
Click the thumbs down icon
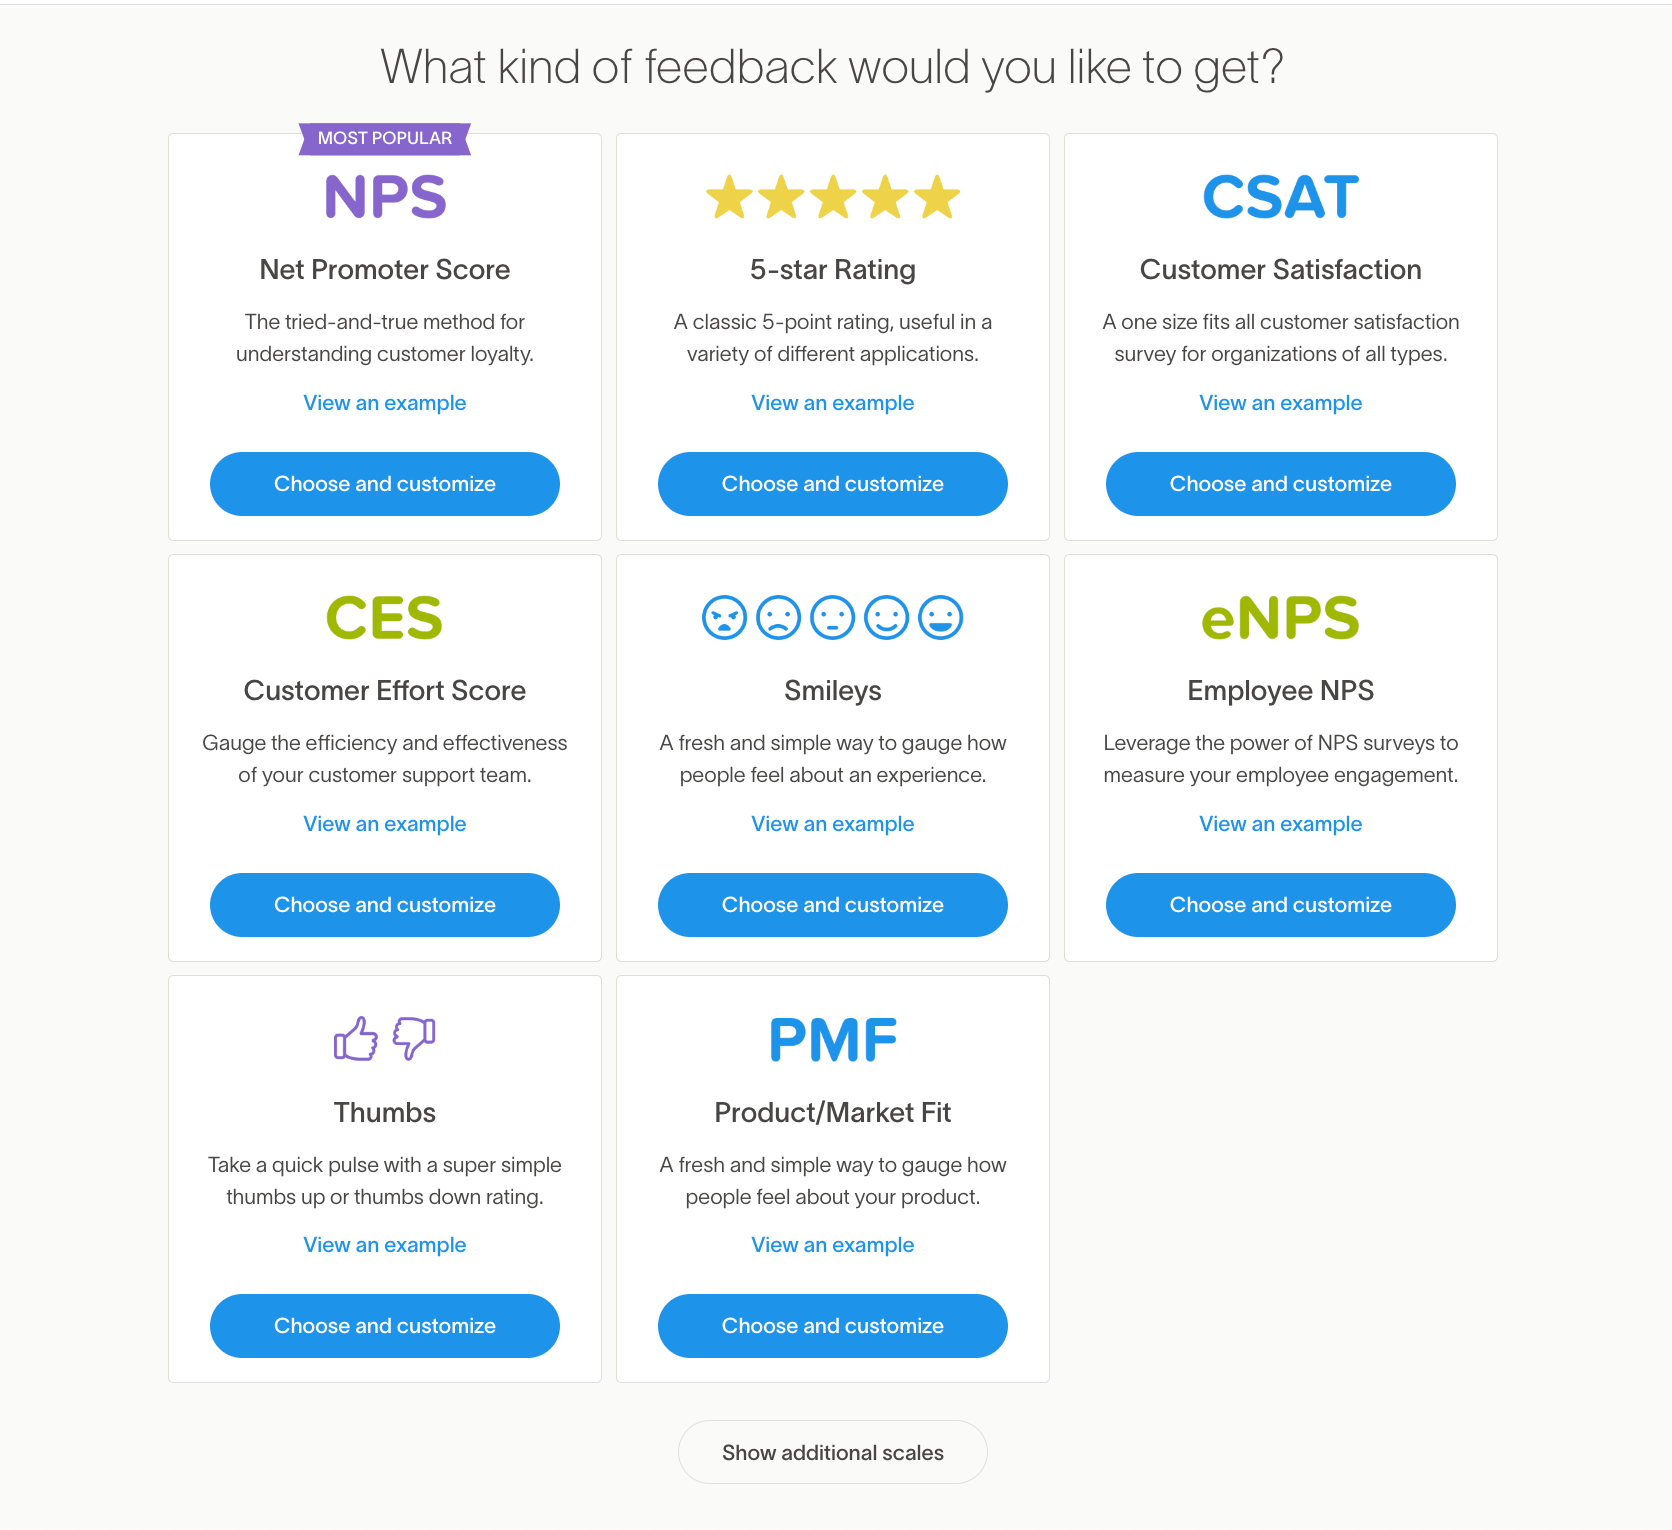click(416, 1040)
